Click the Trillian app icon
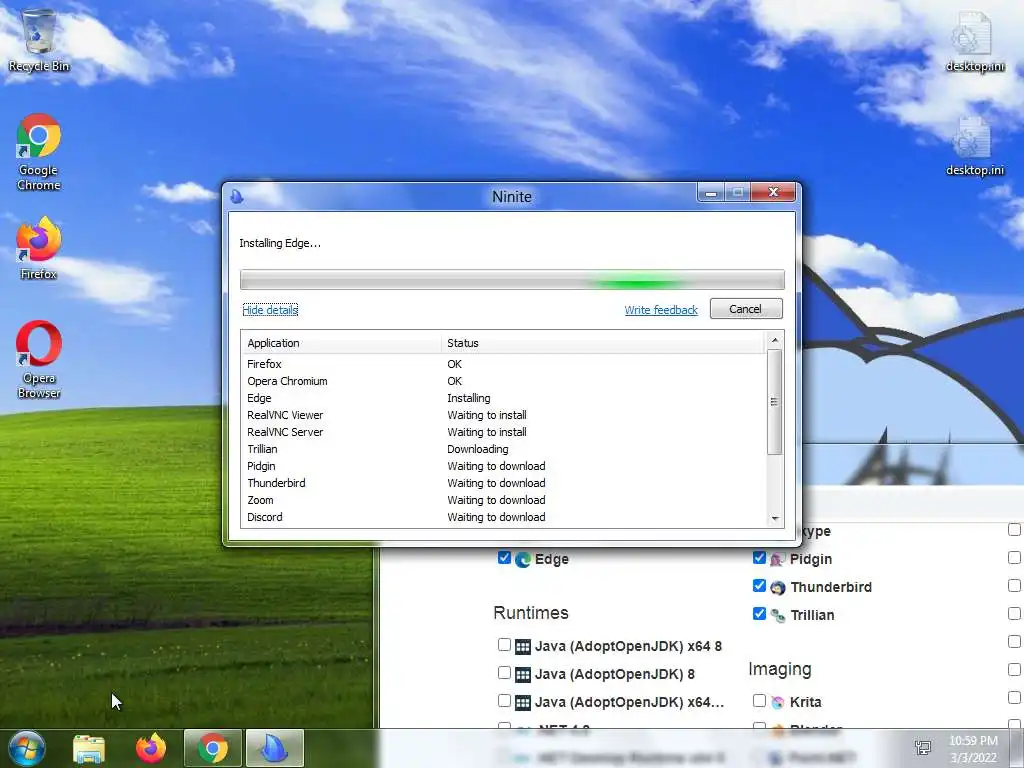 pyautogui.click(x=777, y=615)
